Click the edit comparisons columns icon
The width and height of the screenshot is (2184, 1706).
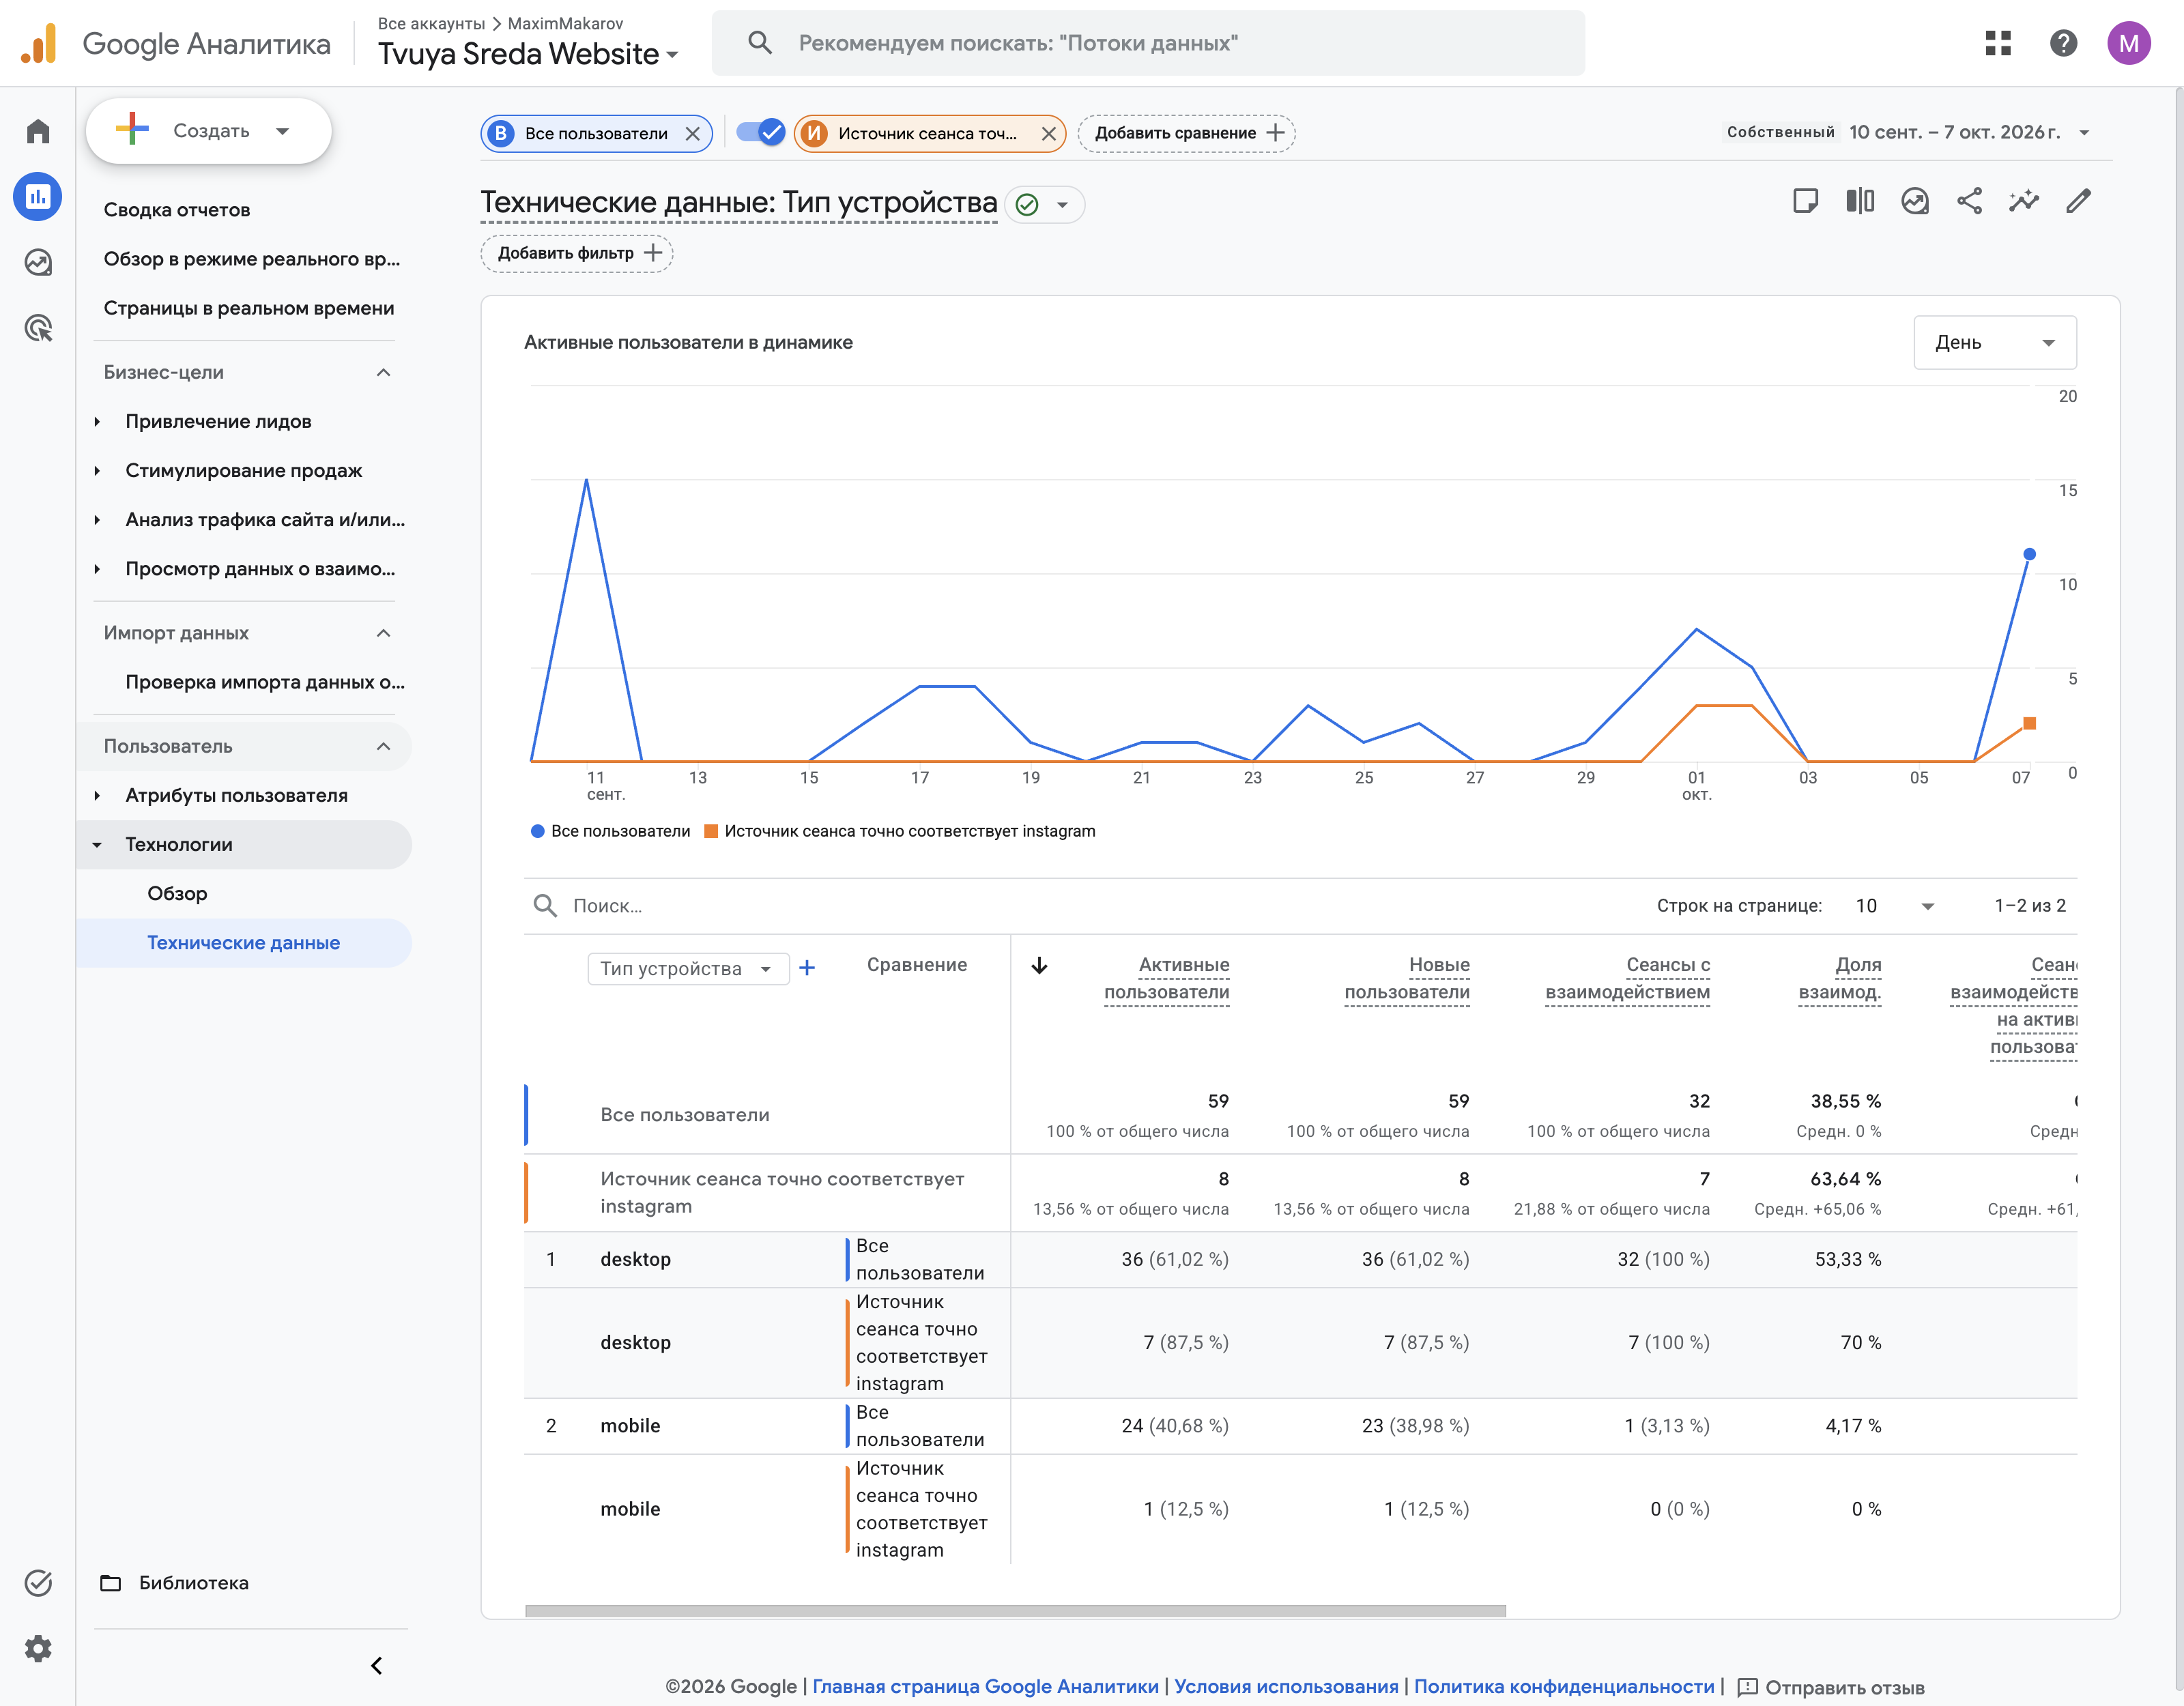pyautogui.click(x=1860, y=201)
